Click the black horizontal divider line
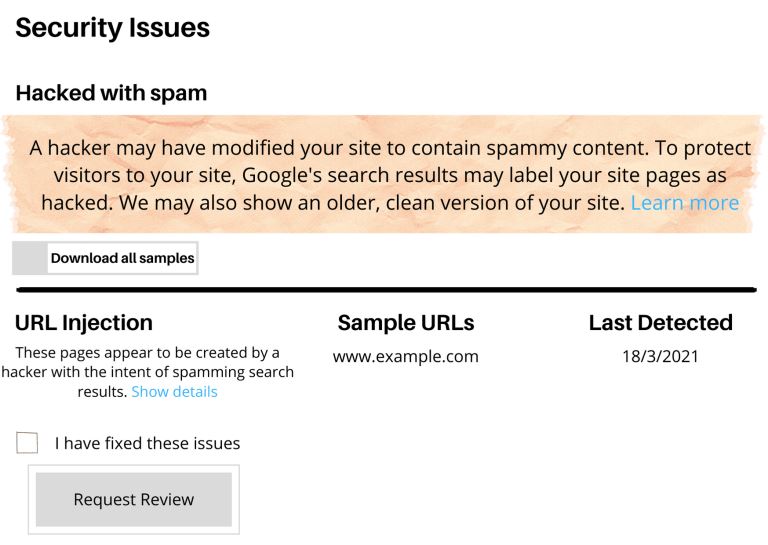The image size is (768, 545). (x=386, y=290)
